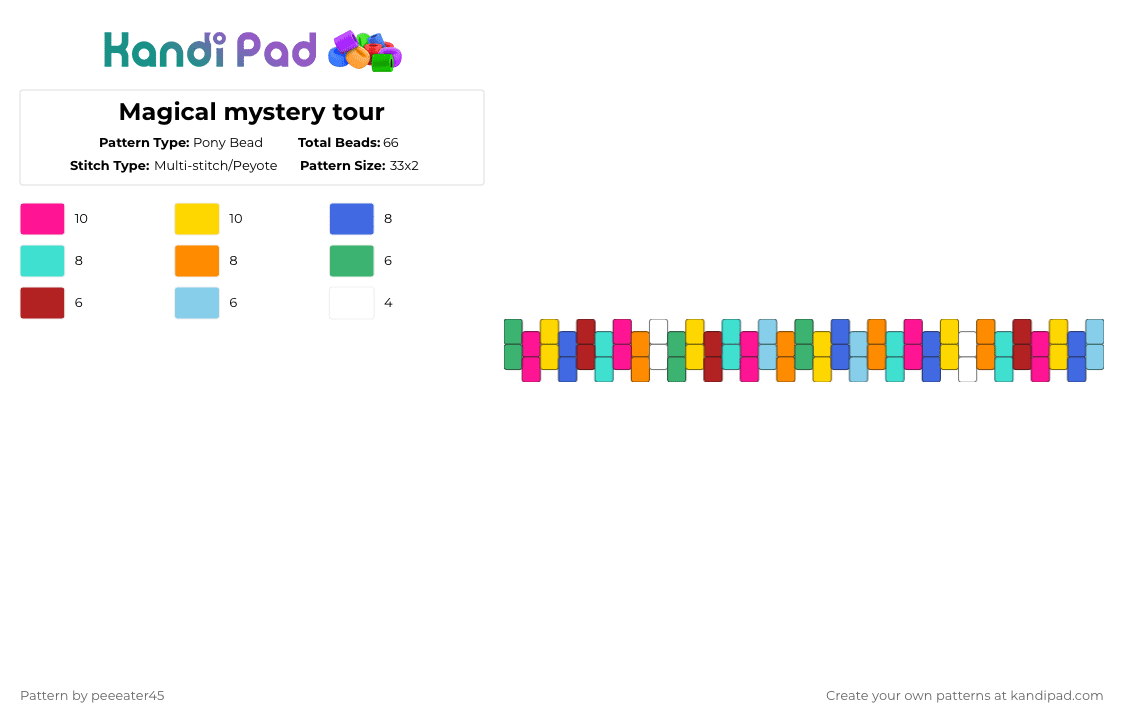The image size is (1124, 720).
Task: Click 'Pattern by peeeater45' credit
Action: tap(92, 696)
